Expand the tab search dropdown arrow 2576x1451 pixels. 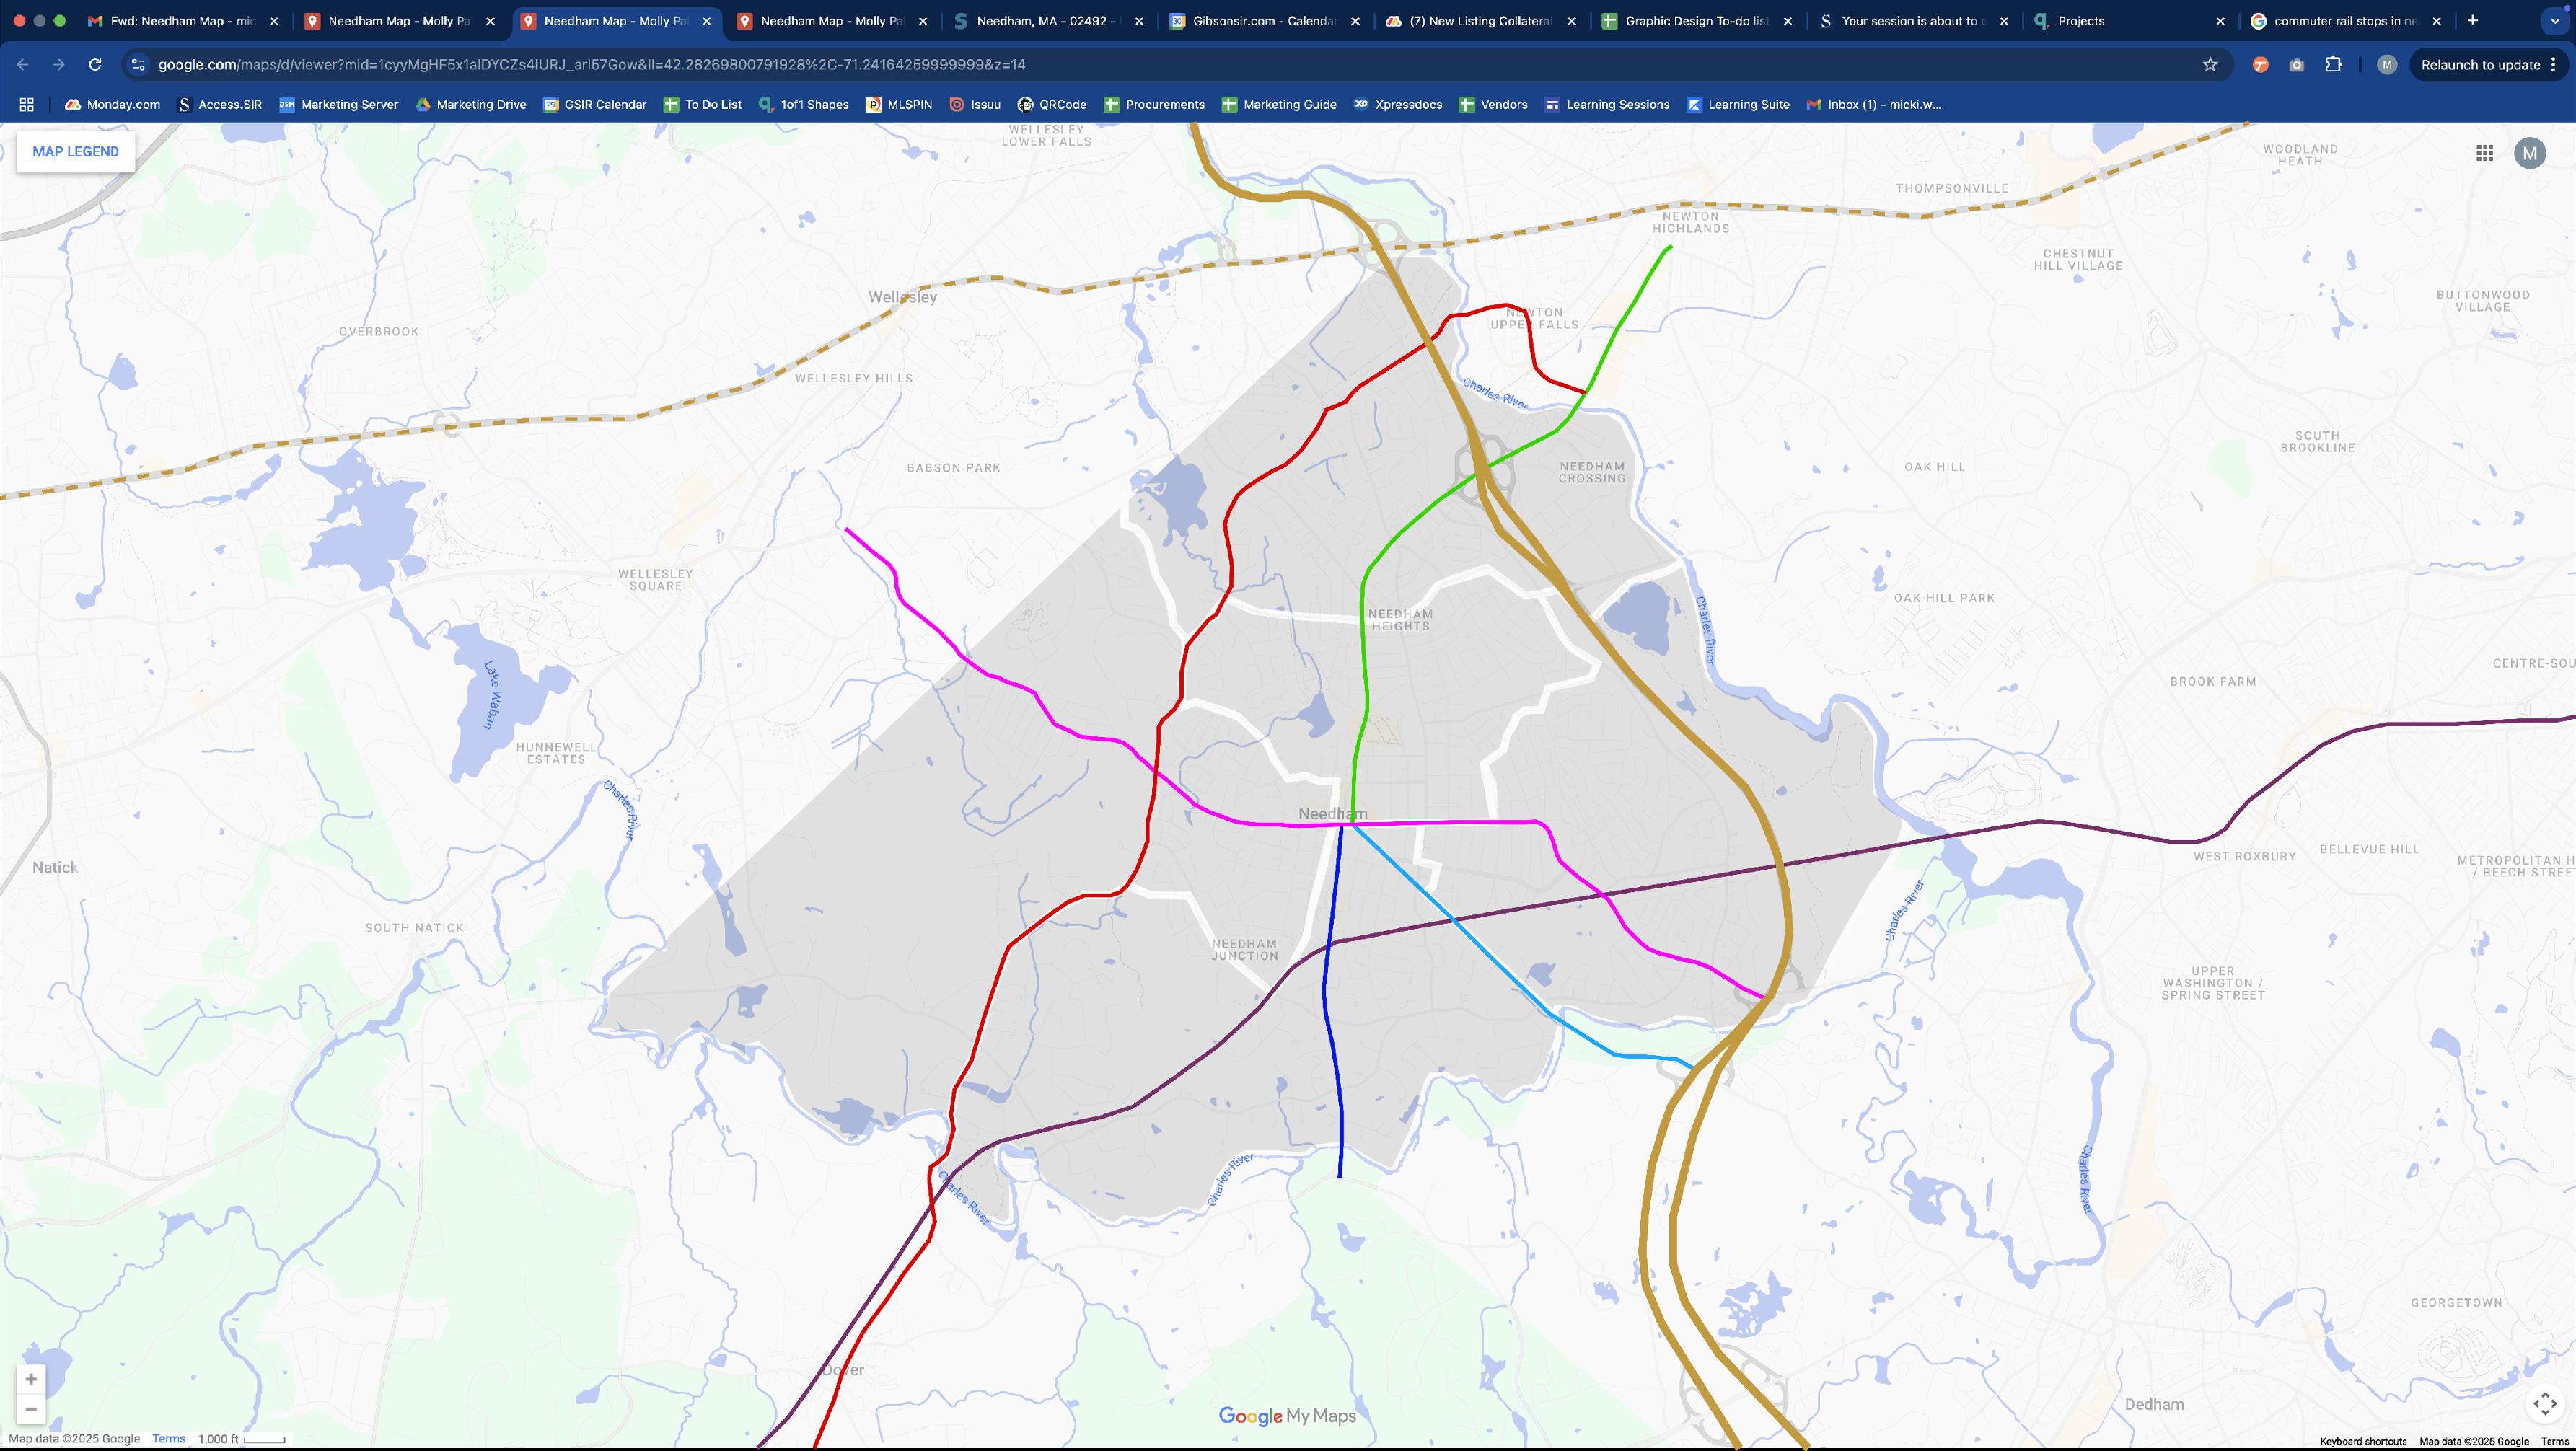tap(2554, 20)
